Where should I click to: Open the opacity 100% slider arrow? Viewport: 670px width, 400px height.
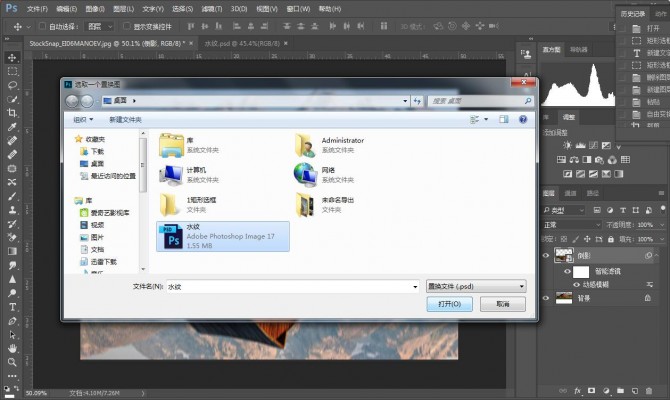coord(662,225)
